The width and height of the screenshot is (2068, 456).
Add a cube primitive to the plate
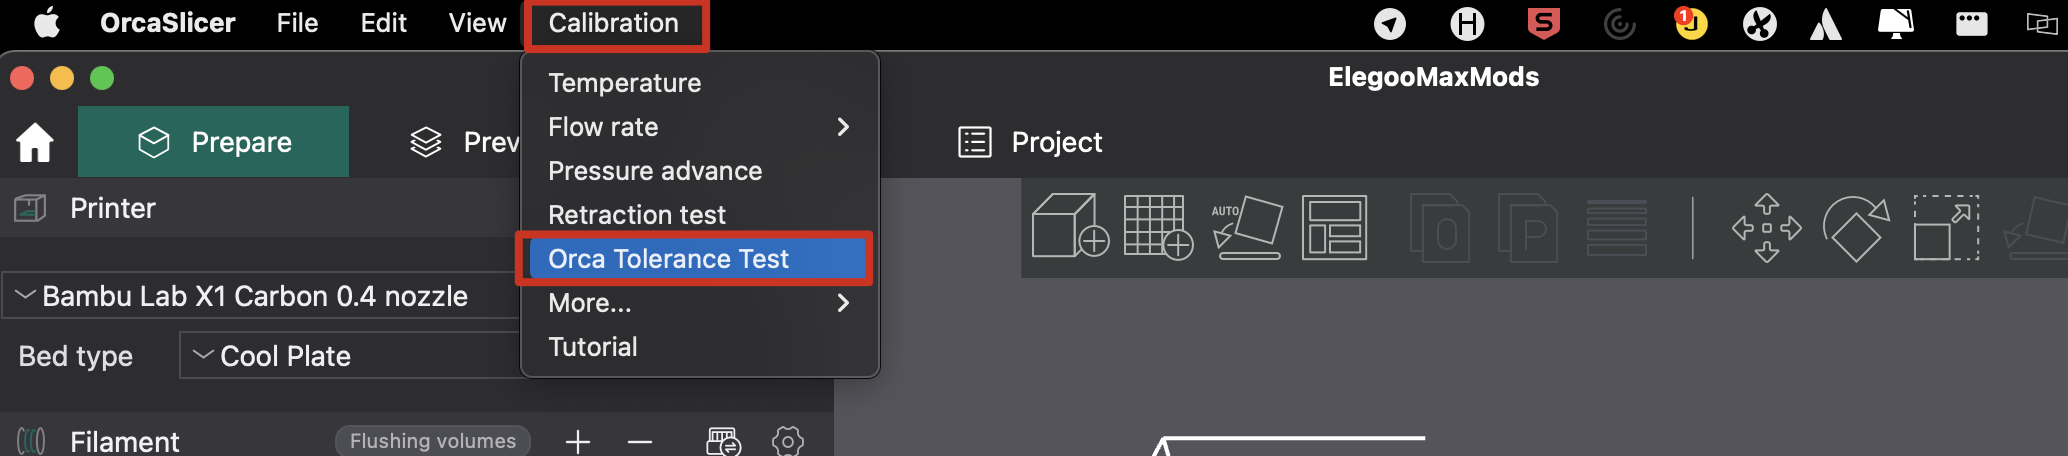click(1069, 227)
